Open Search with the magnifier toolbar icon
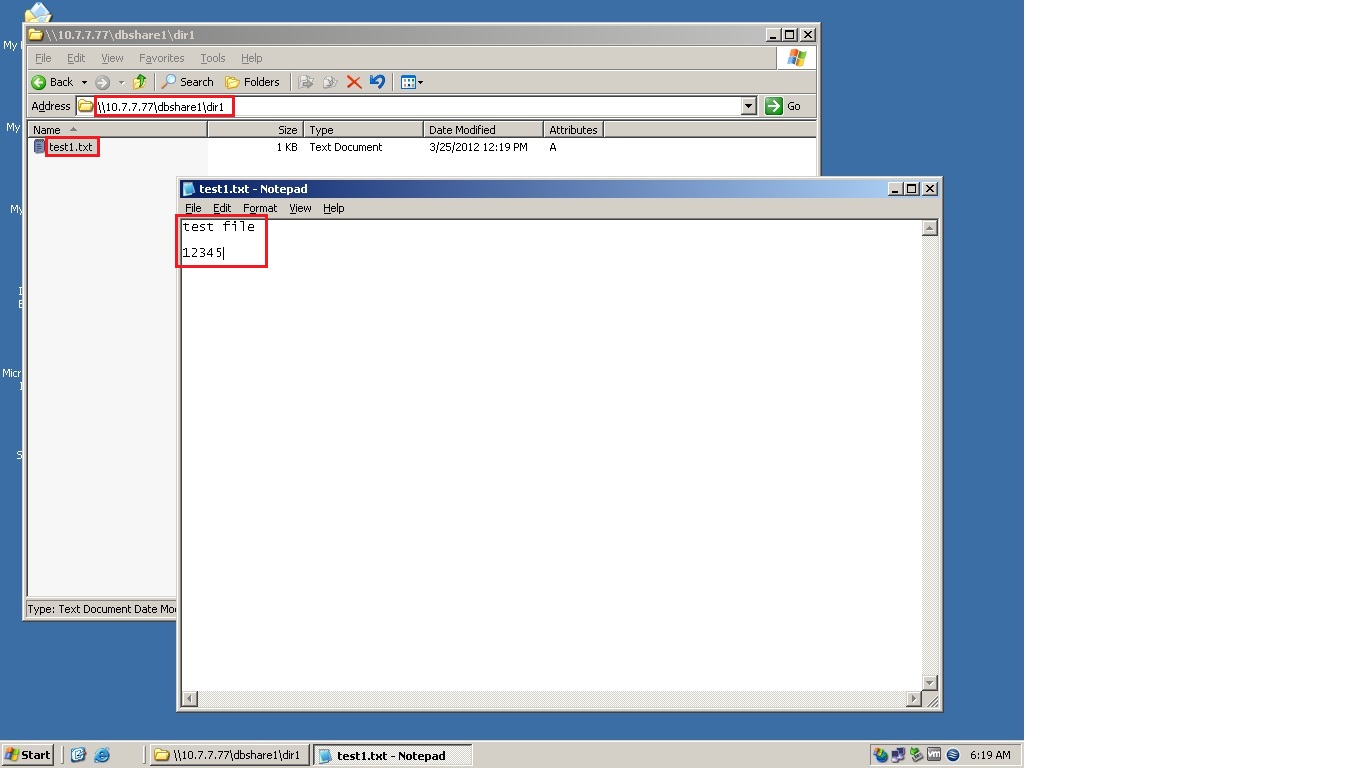Screen dimensions: 1360x768 click(170, 82)
